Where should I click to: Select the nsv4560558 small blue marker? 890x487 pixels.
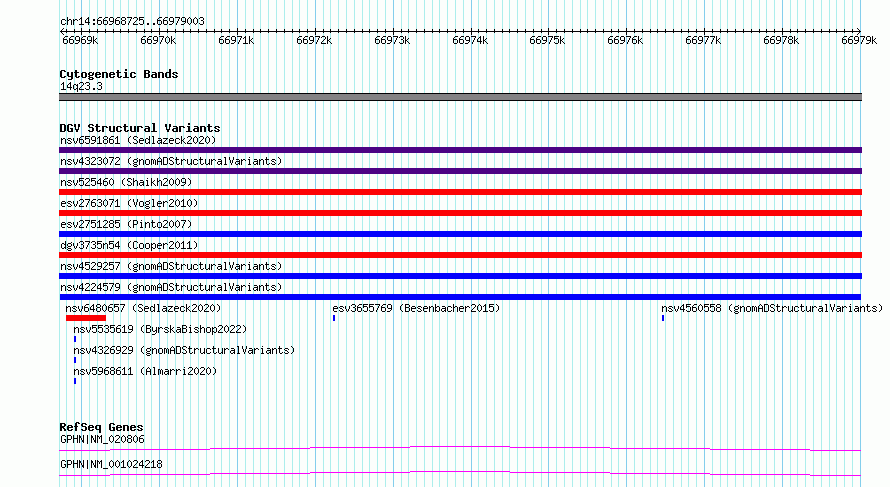click(x=663, y=318)
